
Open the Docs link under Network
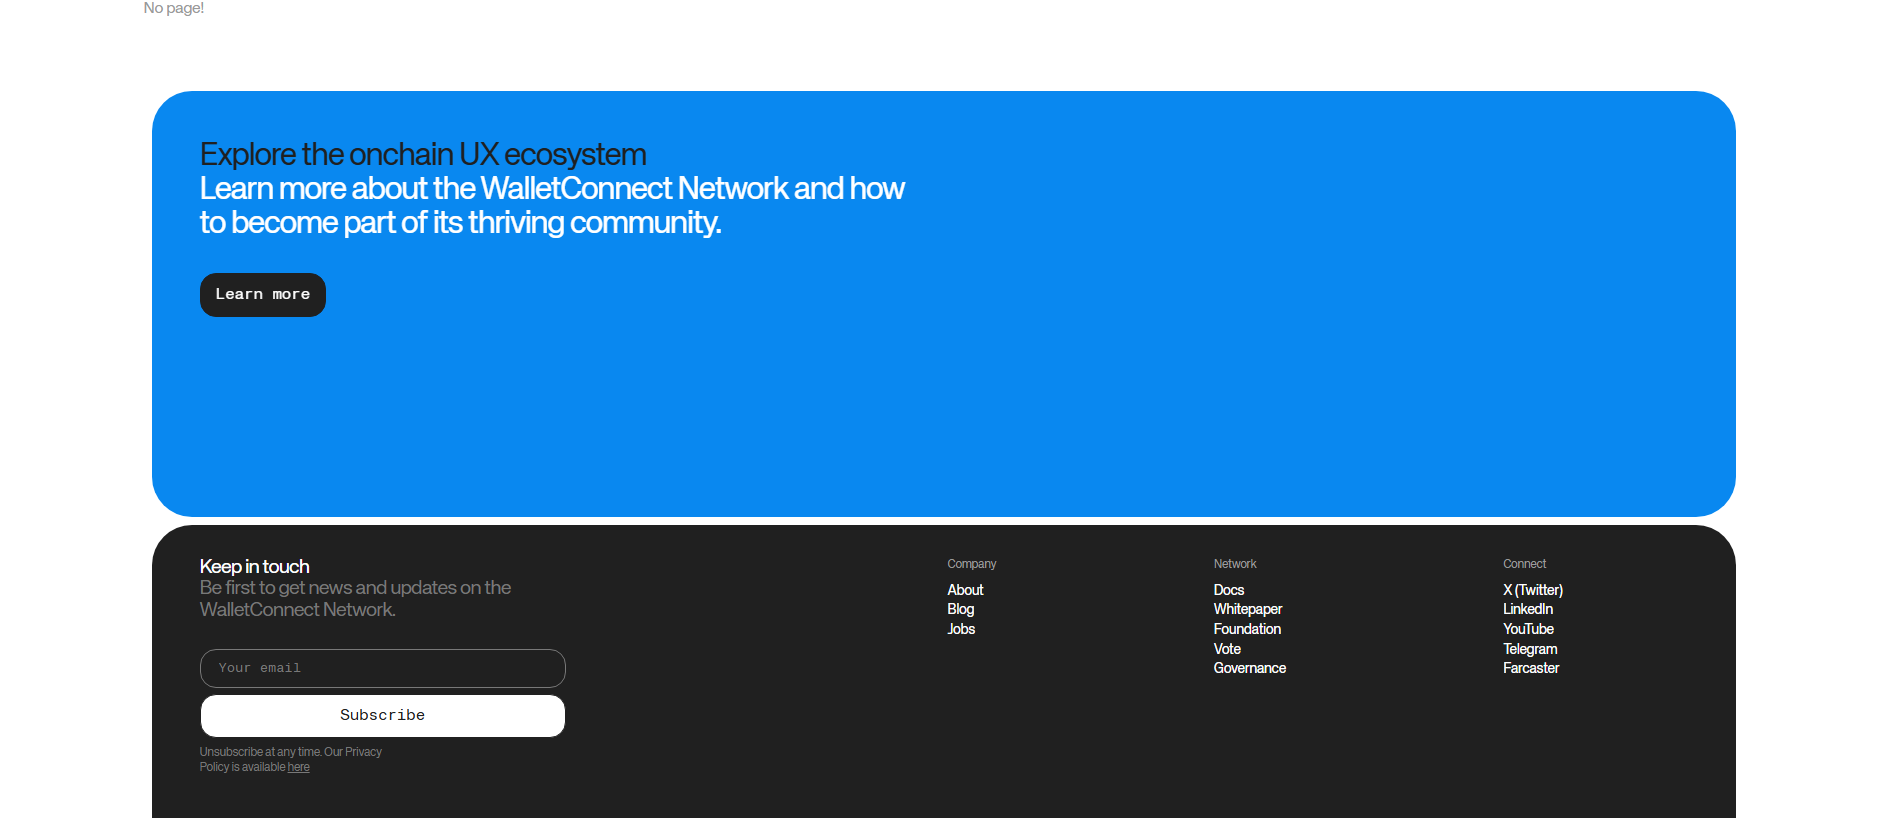[1229, 590]
